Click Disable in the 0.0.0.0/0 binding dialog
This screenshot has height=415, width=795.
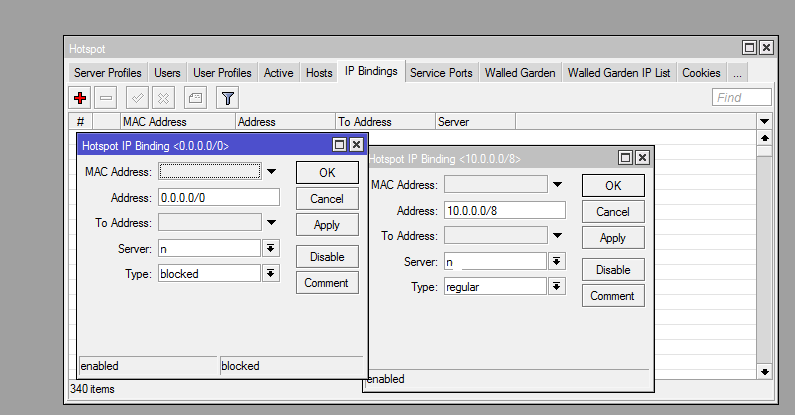(x=327, y=257)
